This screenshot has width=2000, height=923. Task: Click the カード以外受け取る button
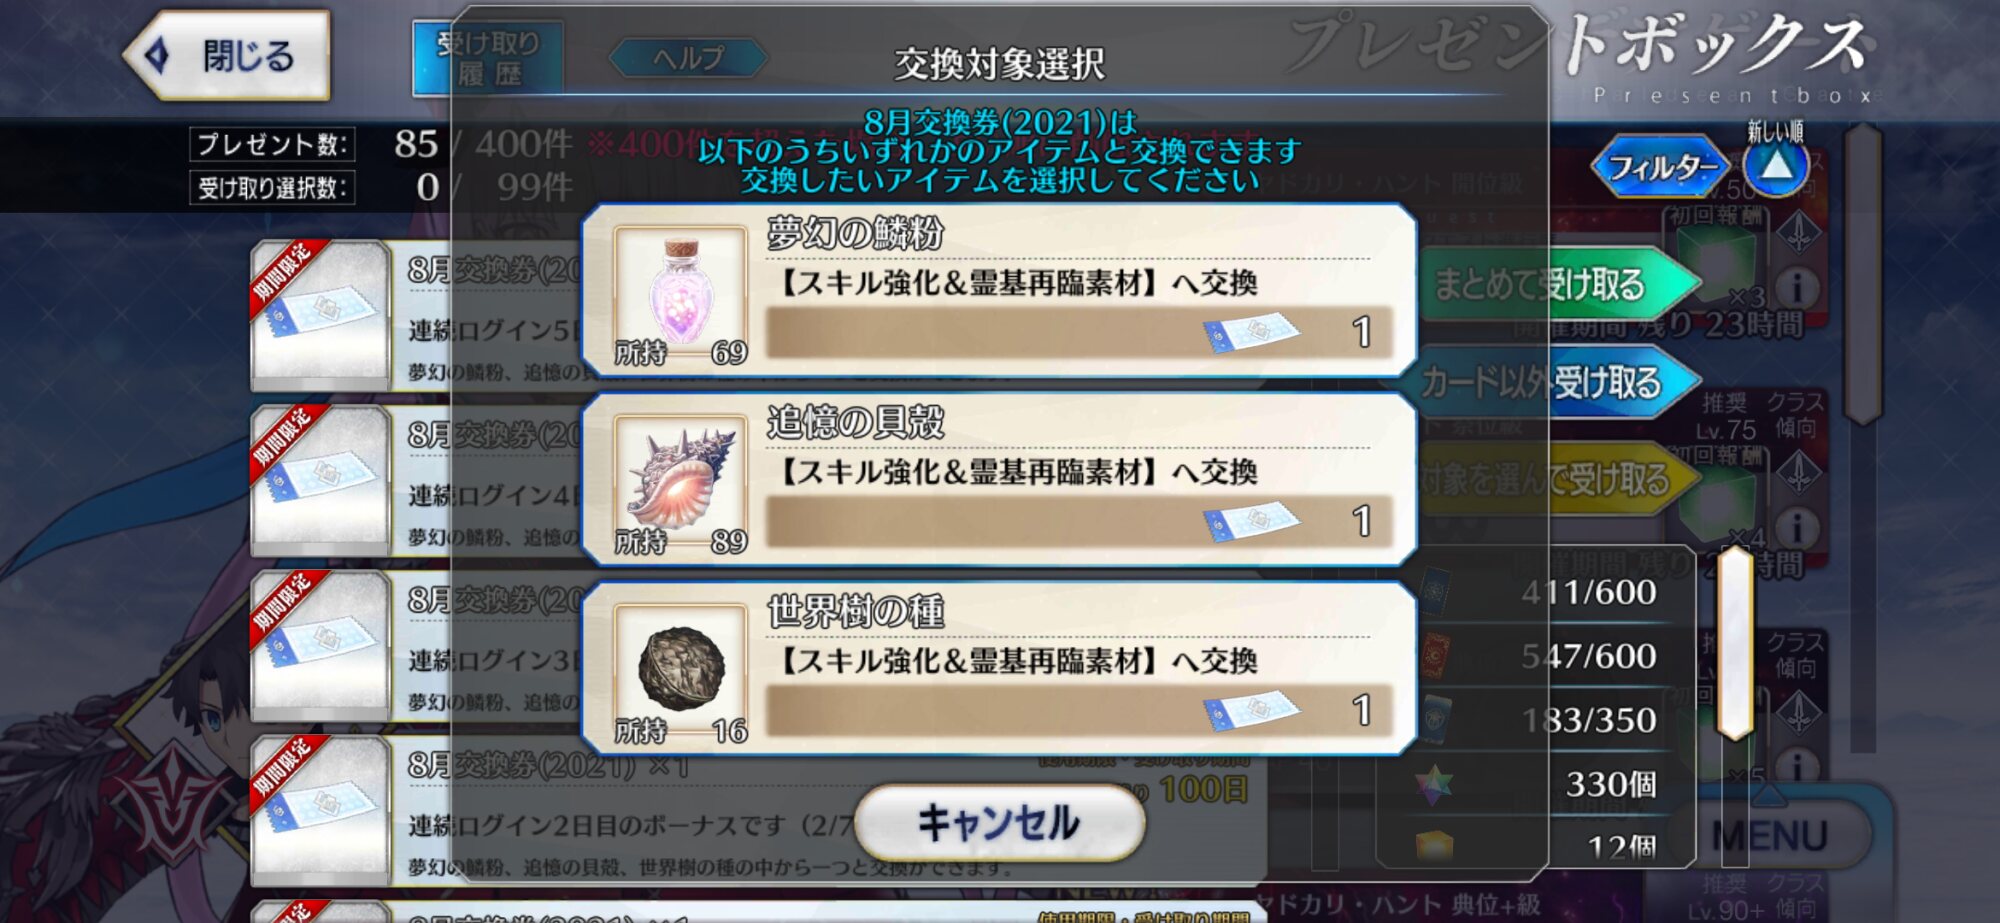pyautogui.click(x=1559, y=382)
